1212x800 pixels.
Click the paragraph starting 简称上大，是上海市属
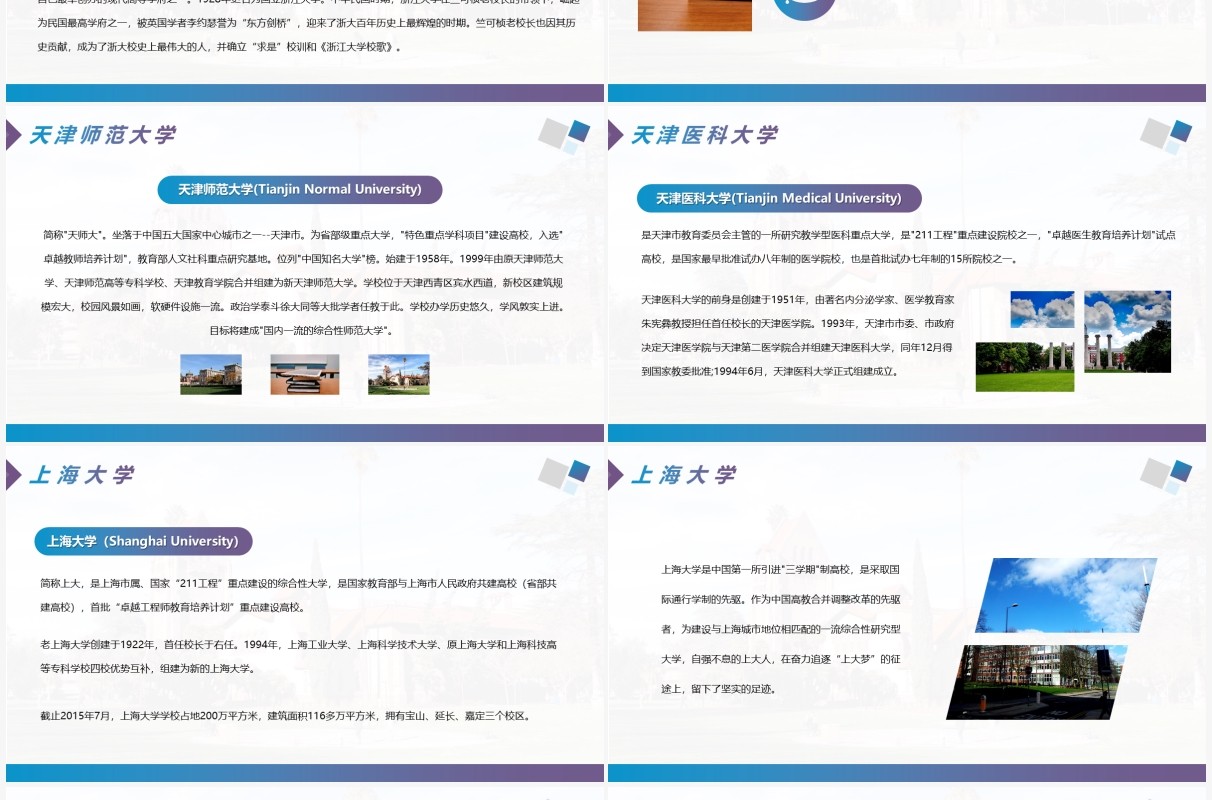(x=298, y=595)
